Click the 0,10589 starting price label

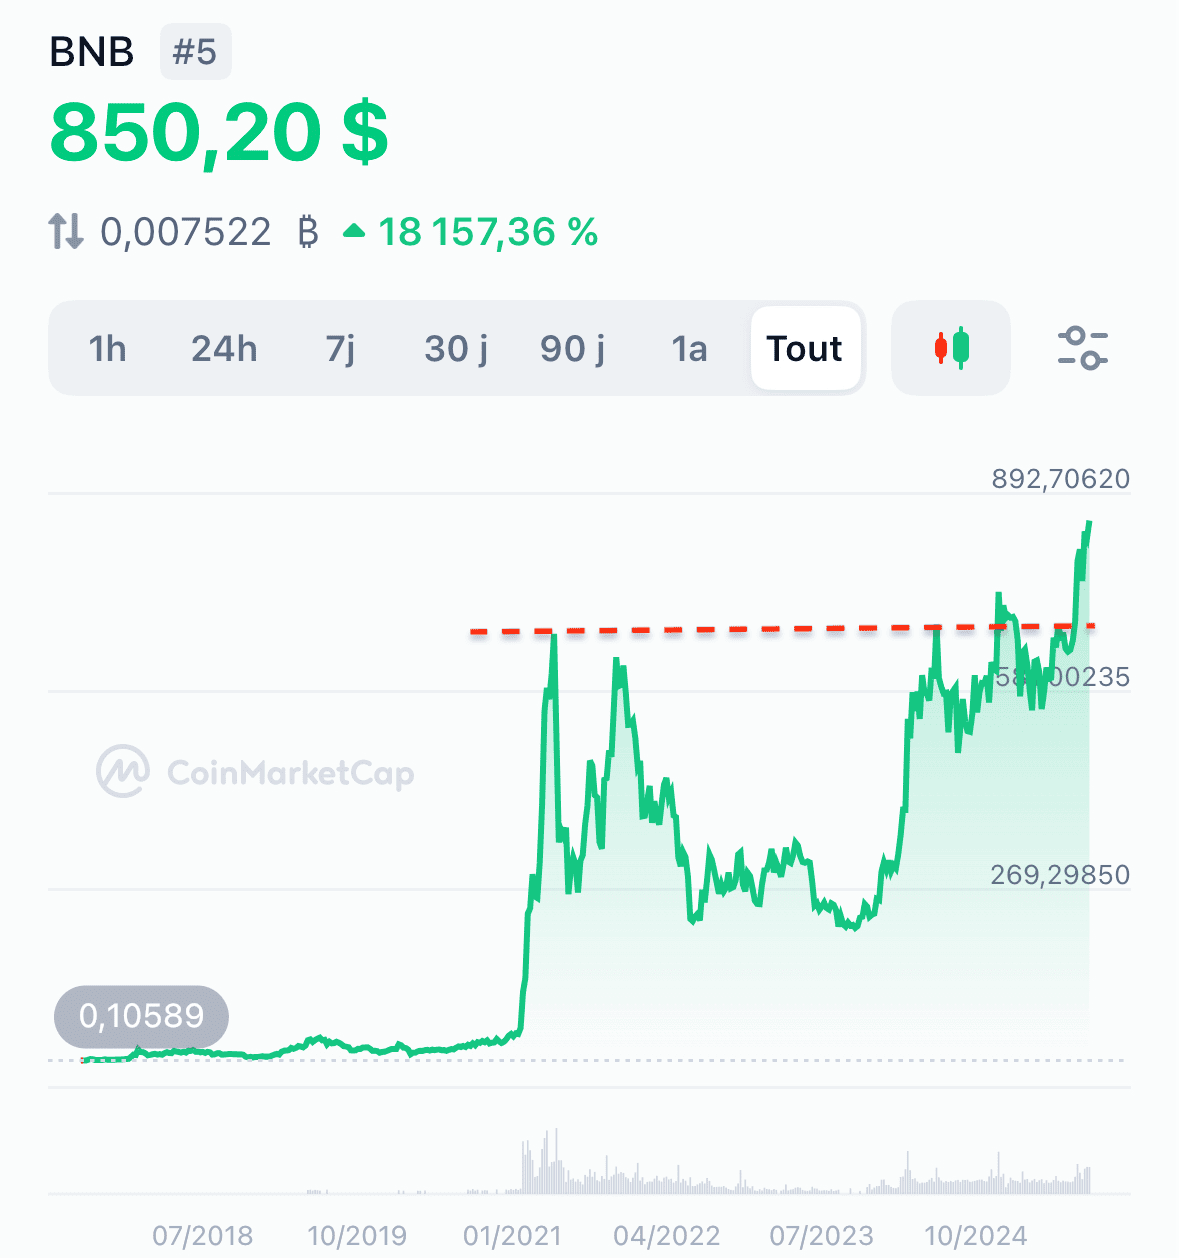[x=141, y=1016]
